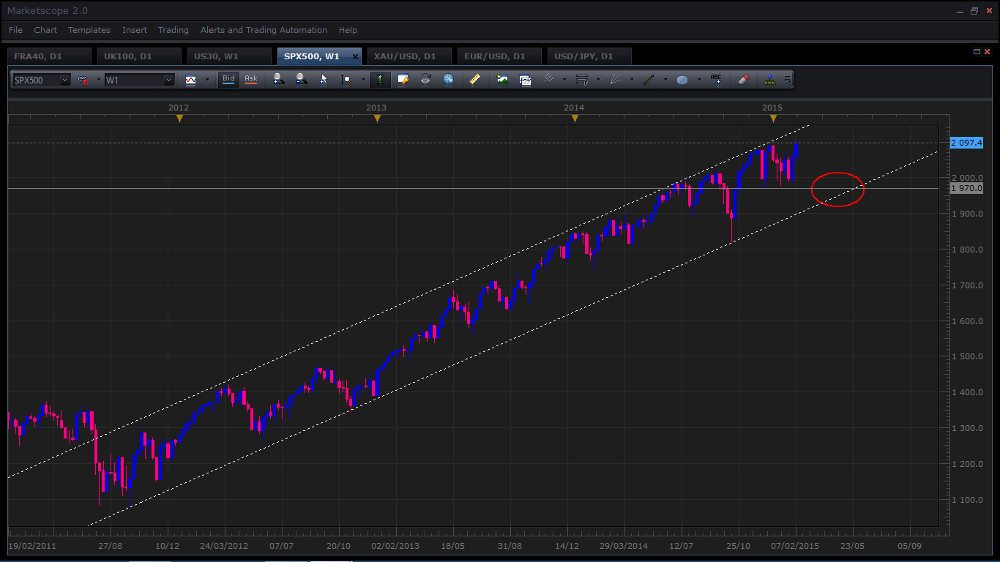Open the Templates menu
This screenshot has height=562, width=1000.
pyautogui.click(x=89, y=30)
